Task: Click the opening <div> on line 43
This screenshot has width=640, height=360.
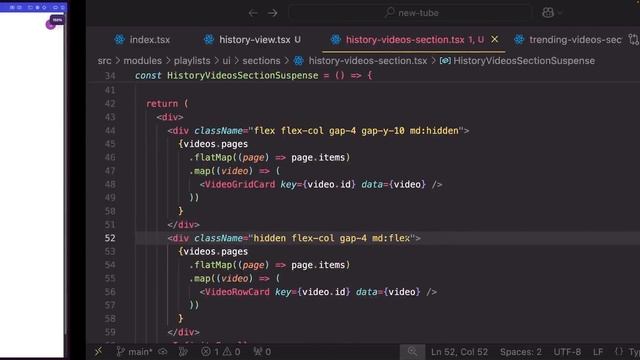Action: tap(170, 117)
